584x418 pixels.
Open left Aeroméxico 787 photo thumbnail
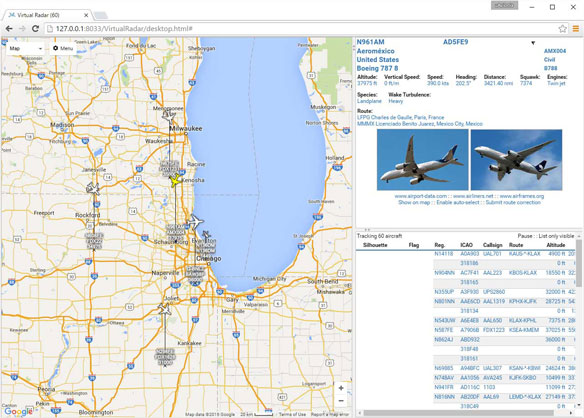(x=422, y=160)
